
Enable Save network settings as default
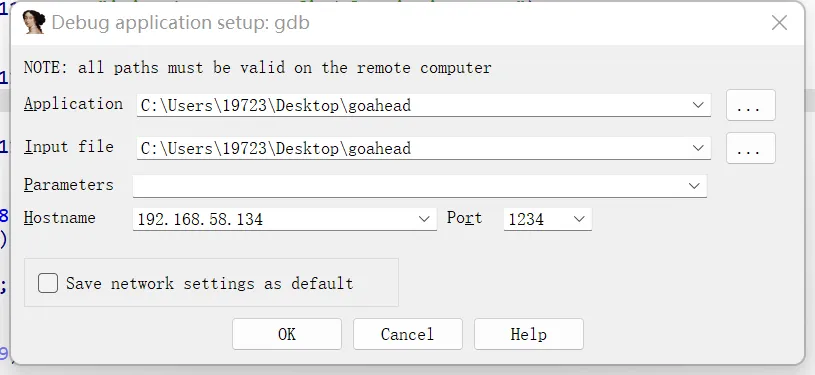[48, 283]
